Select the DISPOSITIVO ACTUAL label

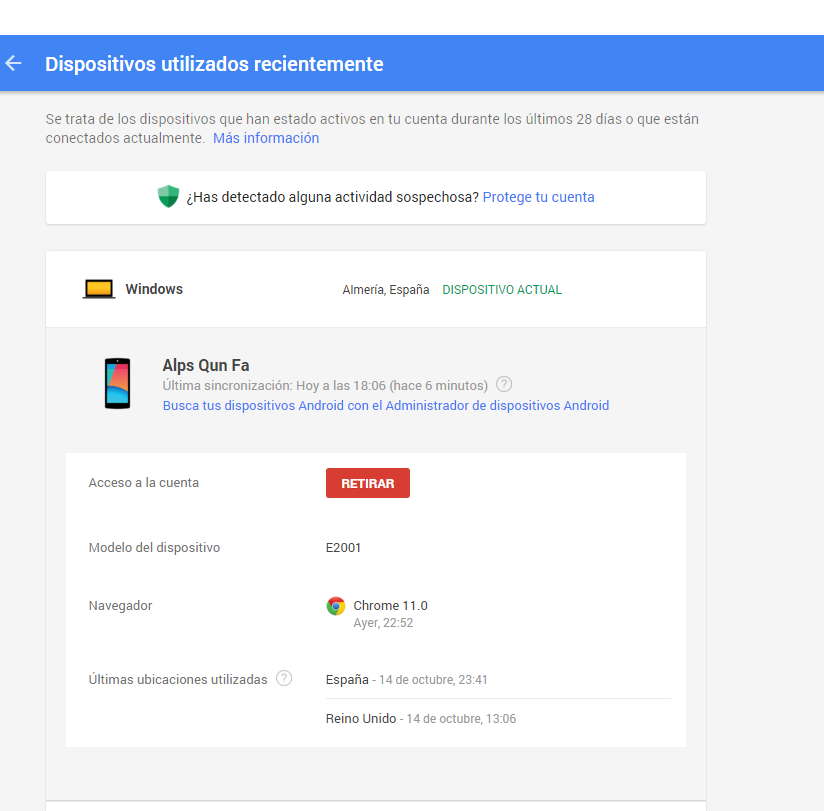coord(502,290)
